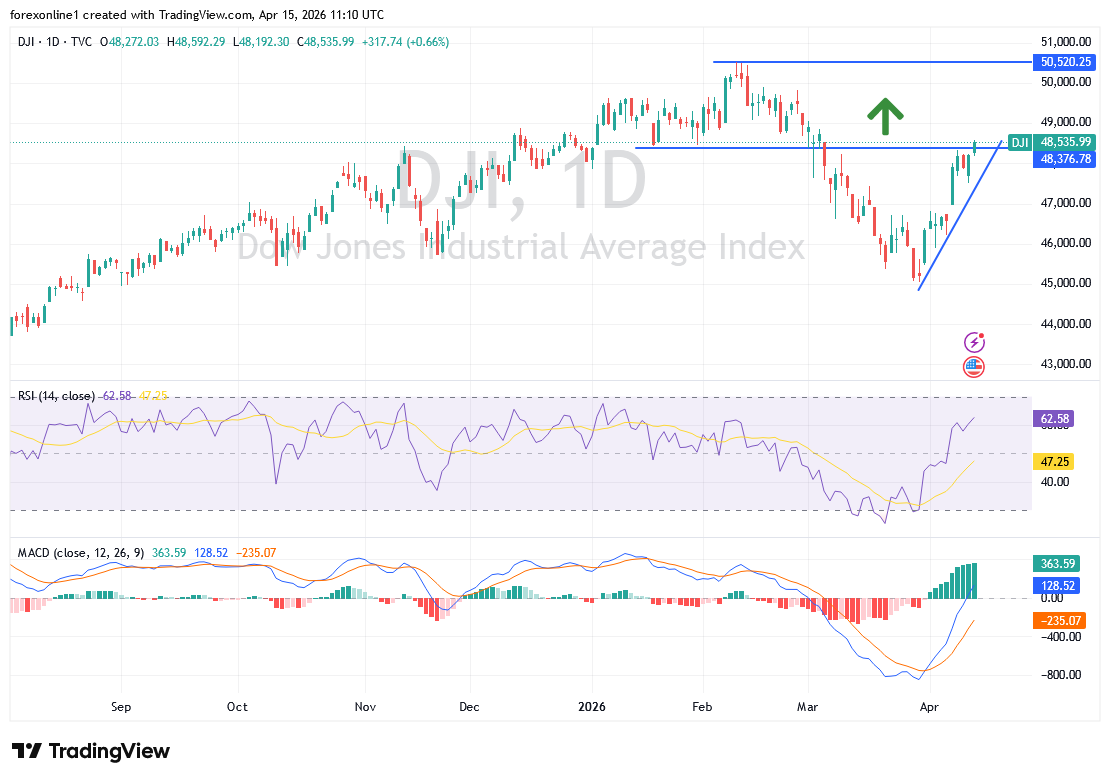
Task: Click the purple lightning event icon
Action: coord(974,343)
